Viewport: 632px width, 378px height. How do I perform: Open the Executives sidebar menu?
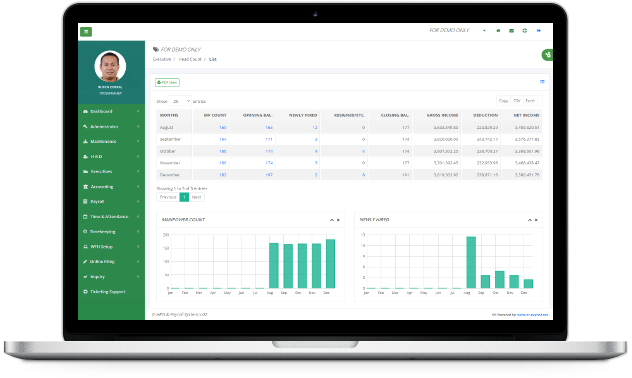pos(111,172)
